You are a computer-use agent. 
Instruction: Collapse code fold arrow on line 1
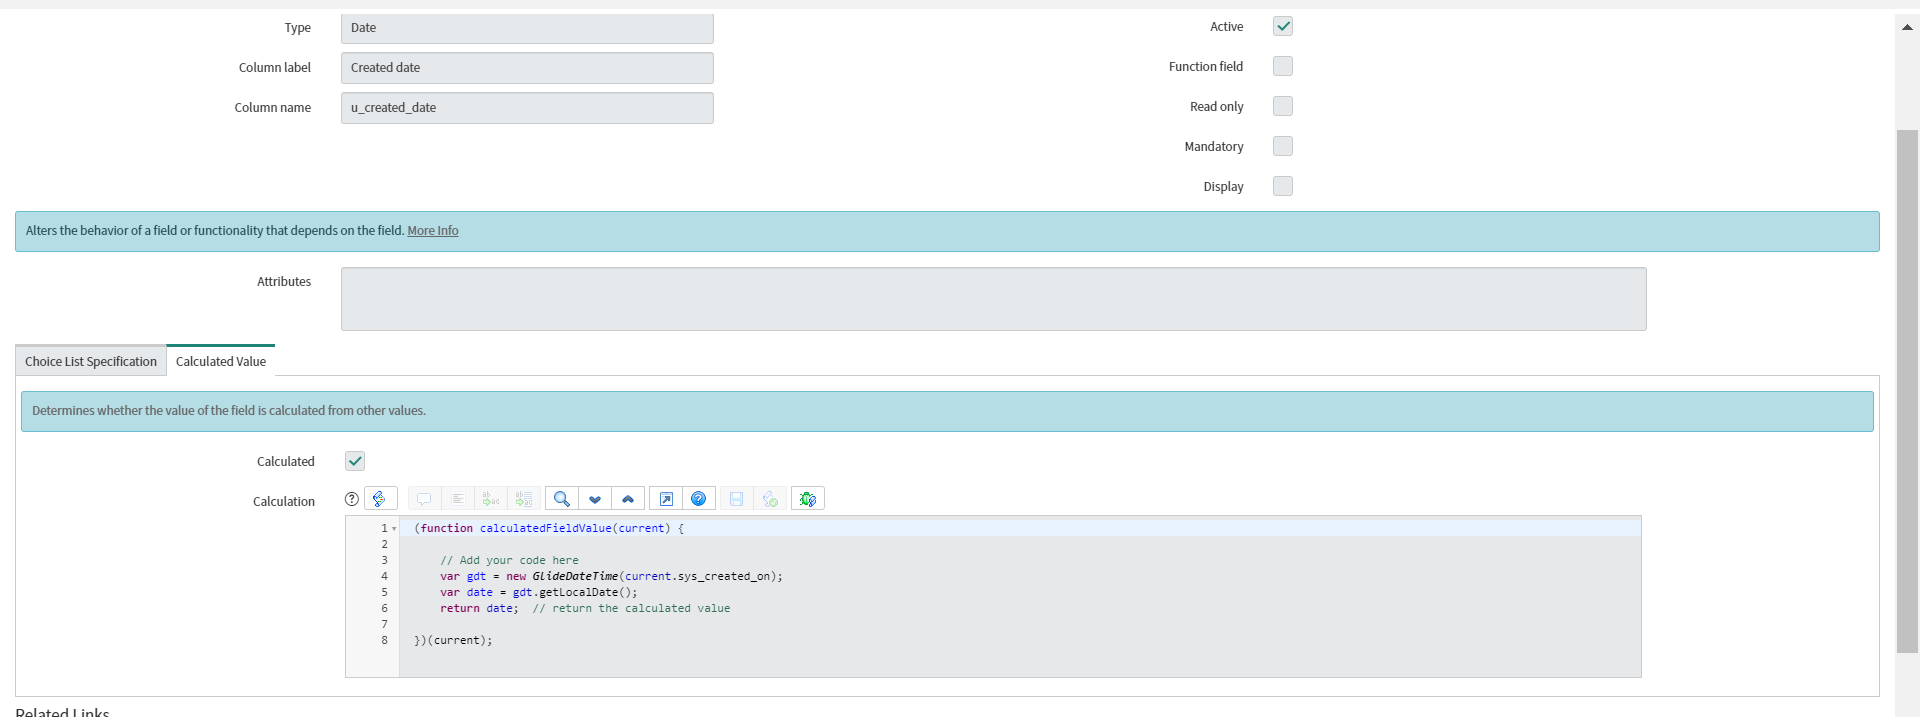coord(394,529)
